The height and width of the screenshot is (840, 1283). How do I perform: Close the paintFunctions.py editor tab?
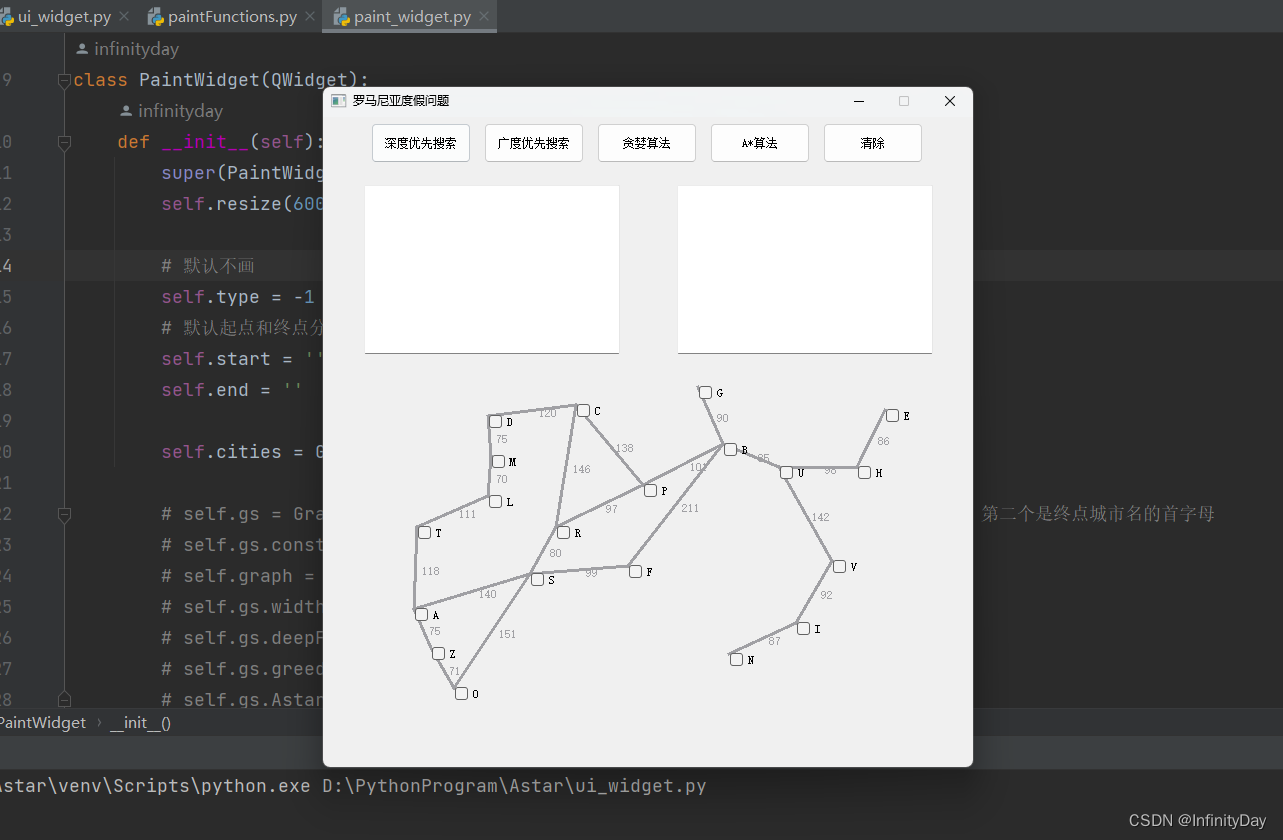point(310,17)
